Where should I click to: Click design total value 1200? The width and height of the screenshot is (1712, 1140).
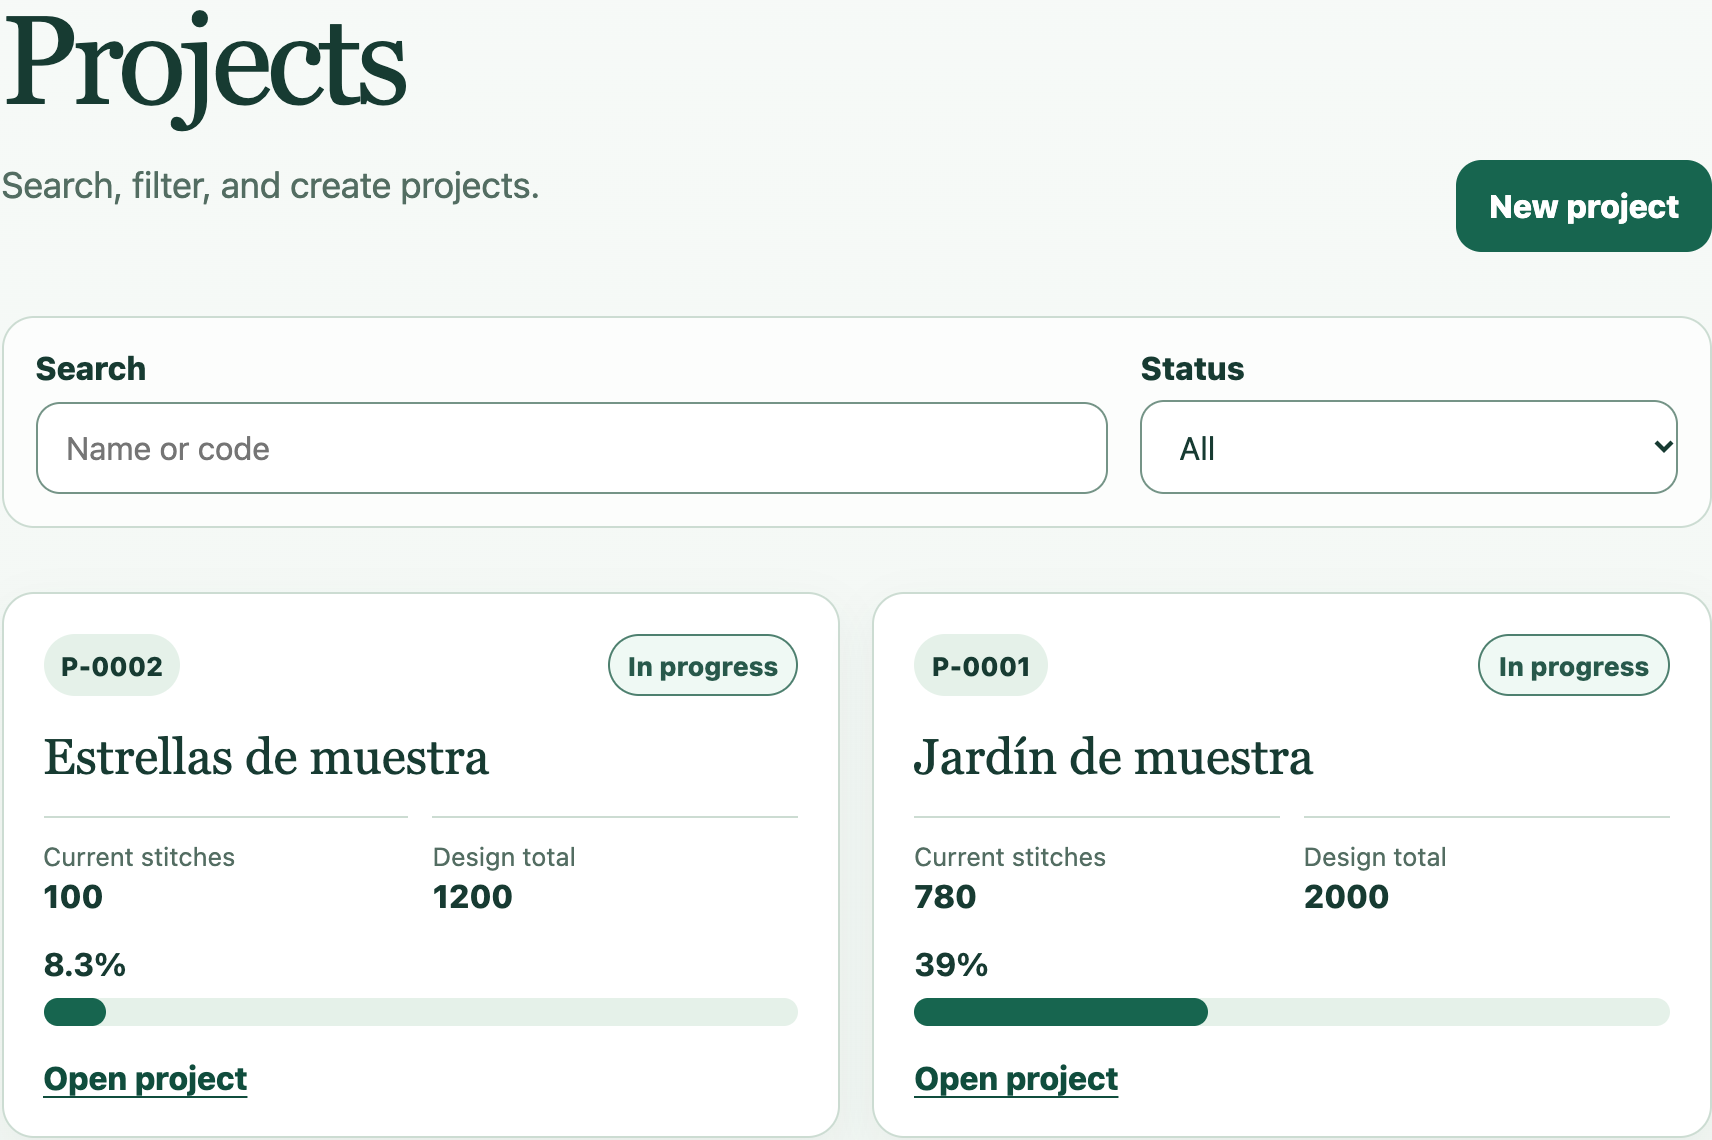click(x=472, y=897)
